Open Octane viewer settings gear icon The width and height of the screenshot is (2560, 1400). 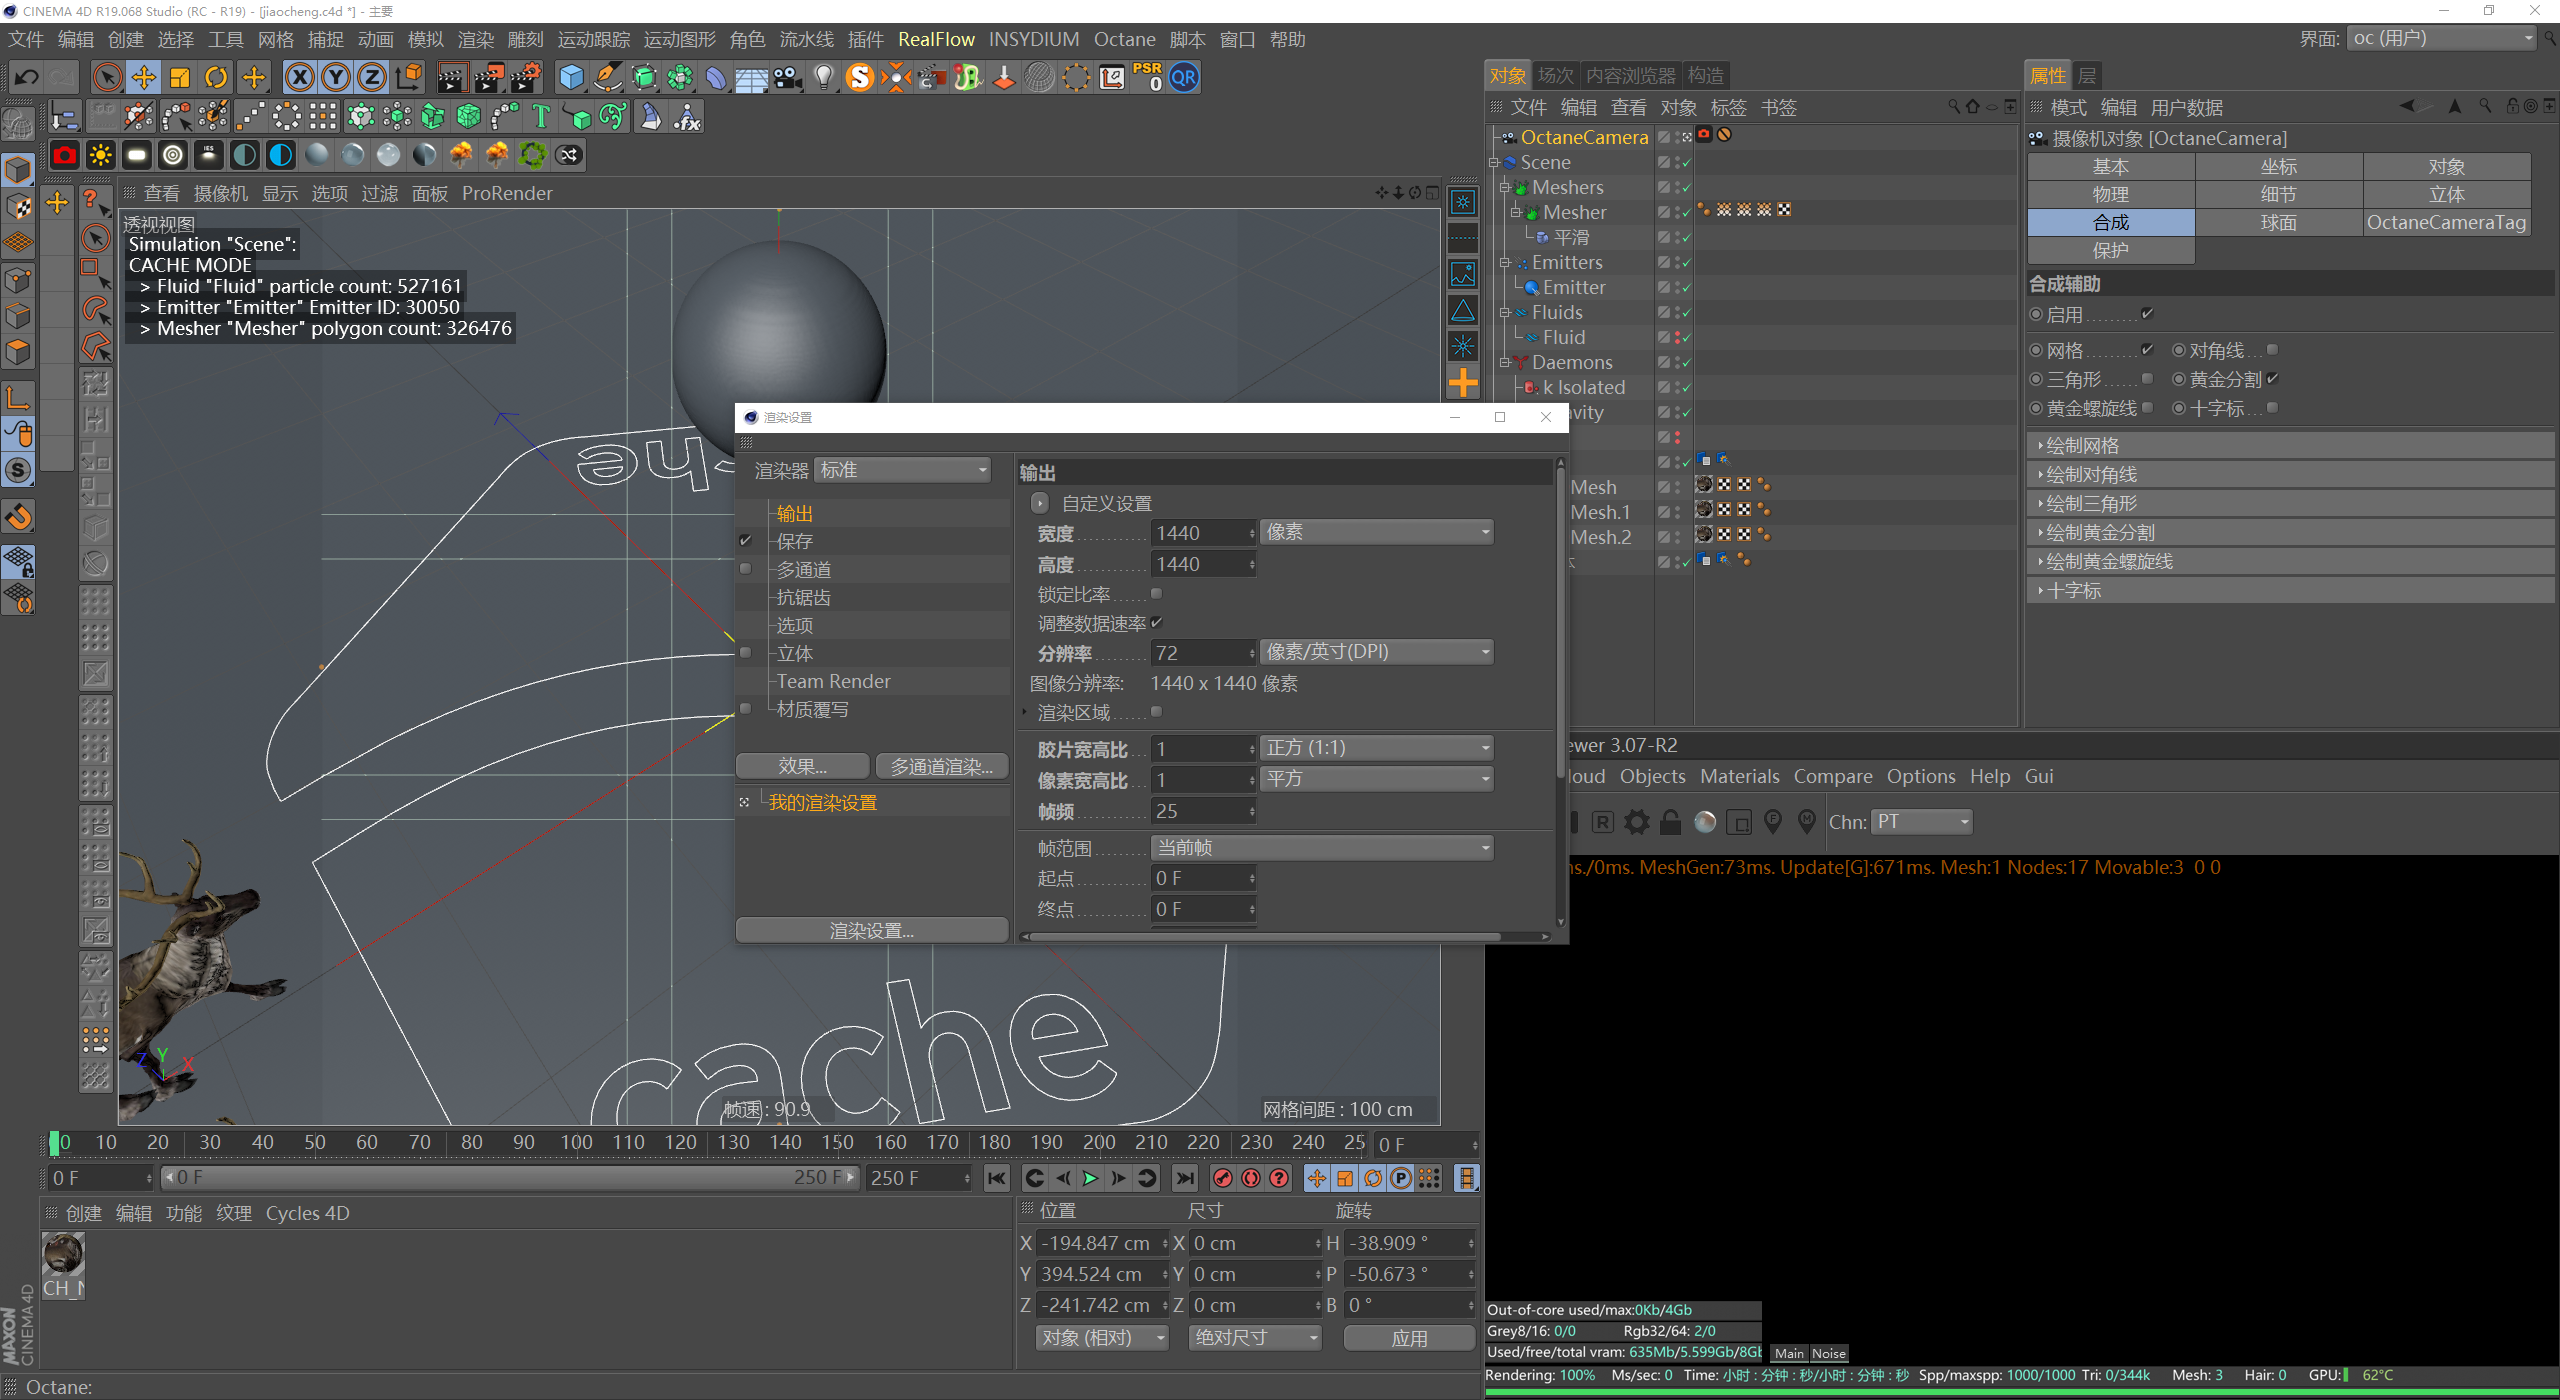click(x=1637, y=822)
